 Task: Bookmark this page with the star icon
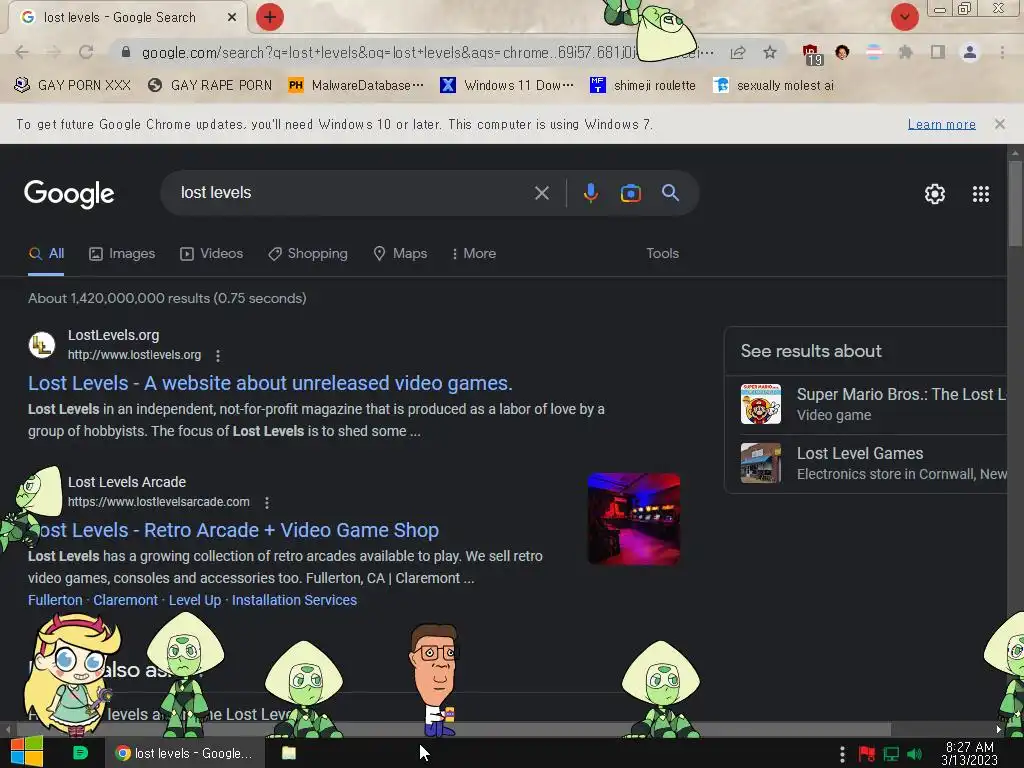point(770,52)
